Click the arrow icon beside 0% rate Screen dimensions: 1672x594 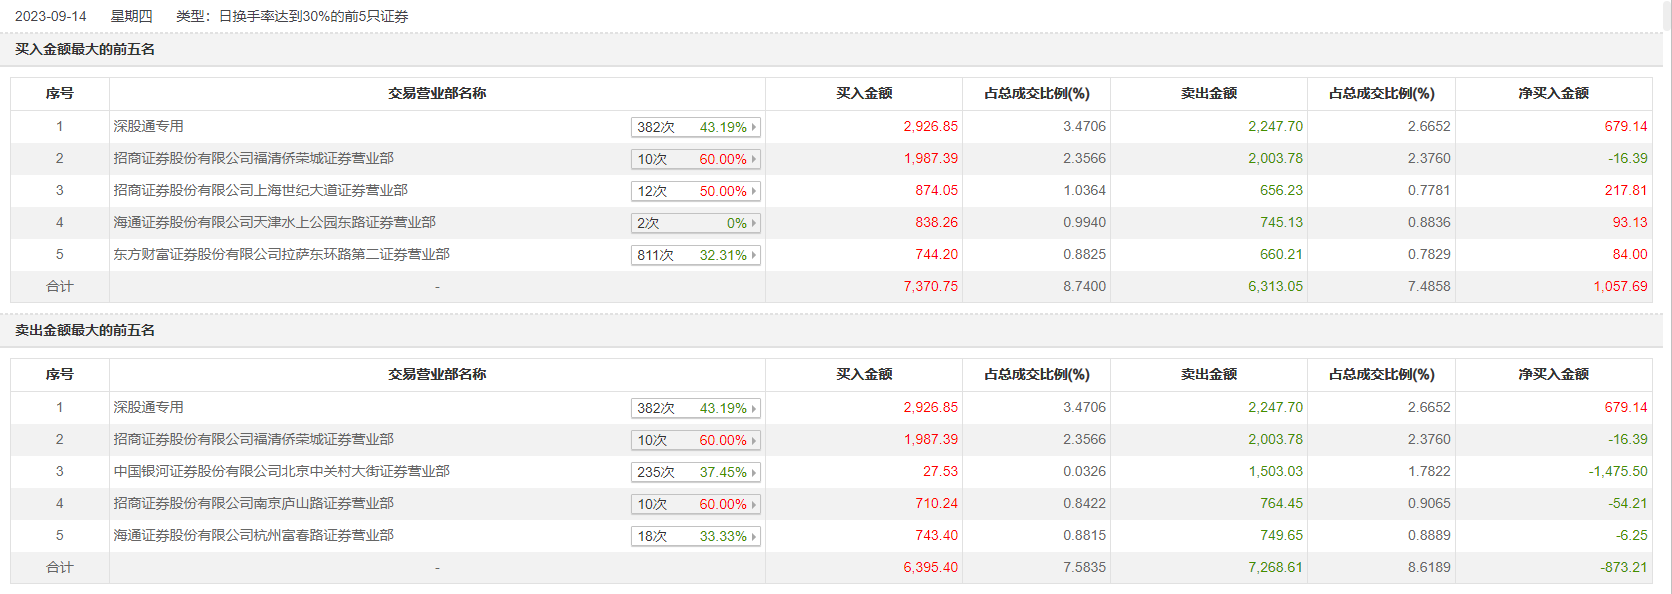coord(754,223)
